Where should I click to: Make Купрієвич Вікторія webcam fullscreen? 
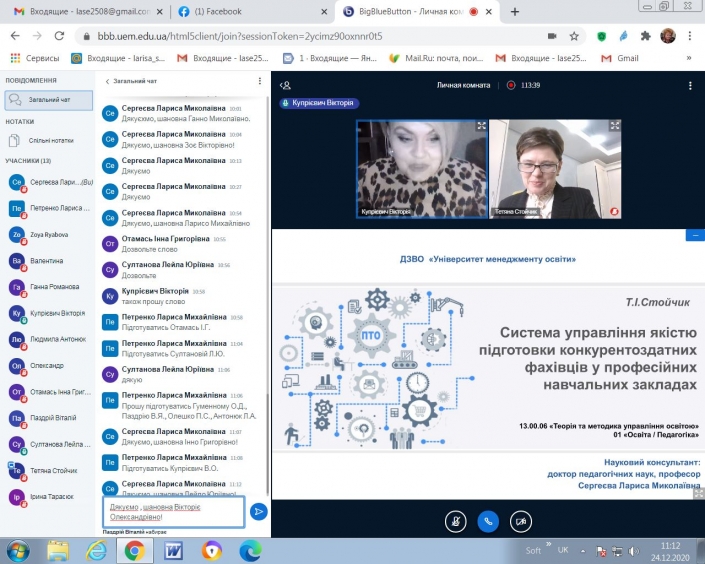tap(481, 126)
